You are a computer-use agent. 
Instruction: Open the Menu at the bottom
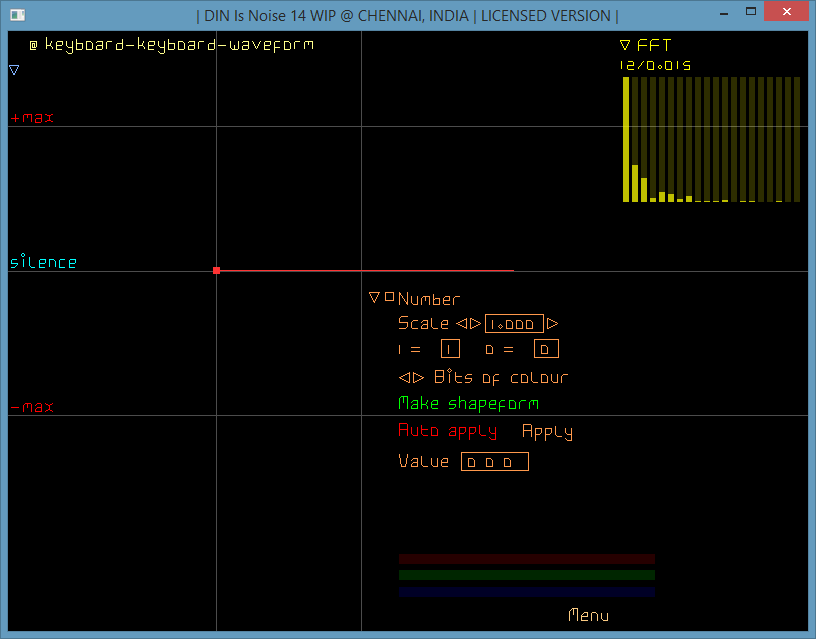pos(588,616)
